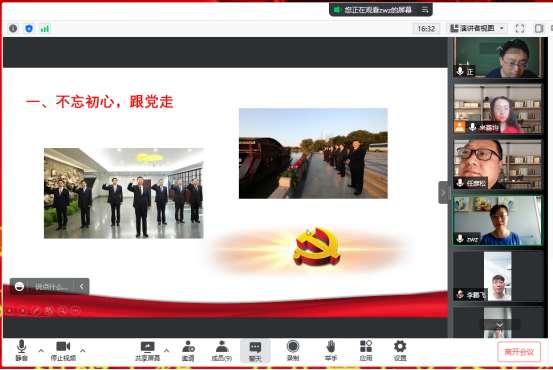This screenshot has width=553, height=370.
Task: Open the speaker view dropdown
Action: [478, 29]
